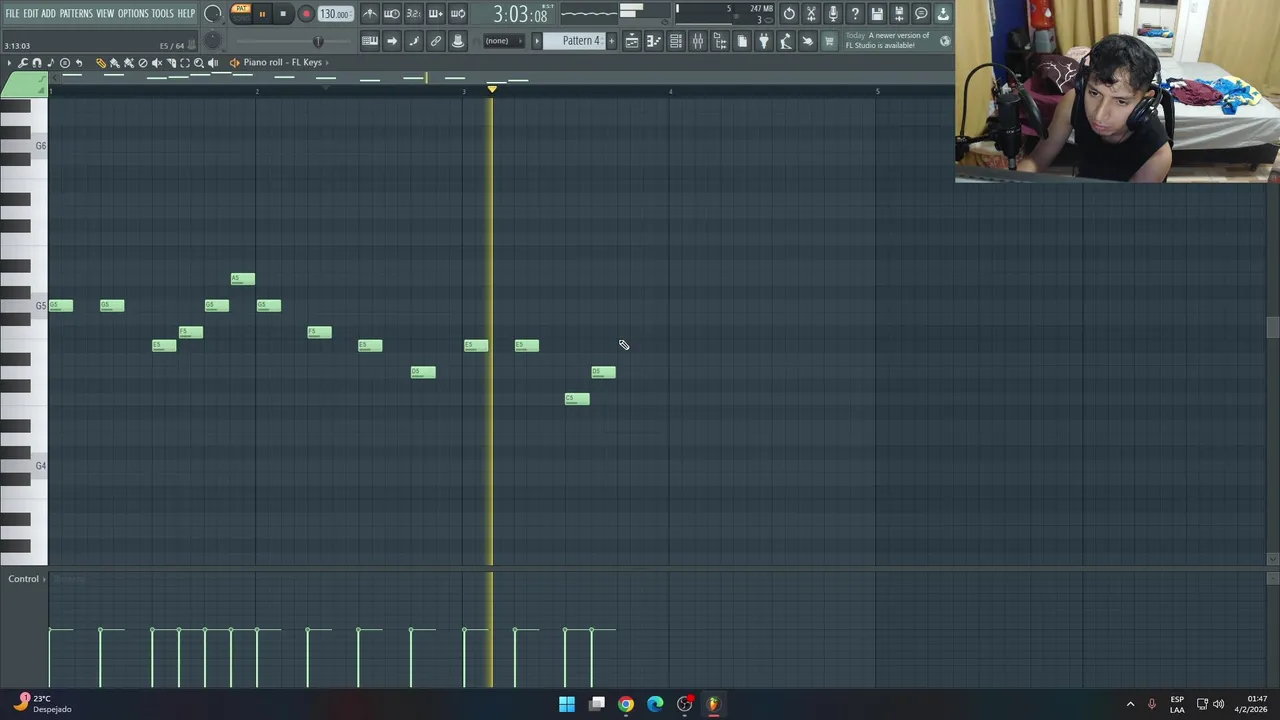The width and height of the screenshot is (1280, 720).
Task: Open the piano roll wrench Tools menu
Action: pos(22,62)
